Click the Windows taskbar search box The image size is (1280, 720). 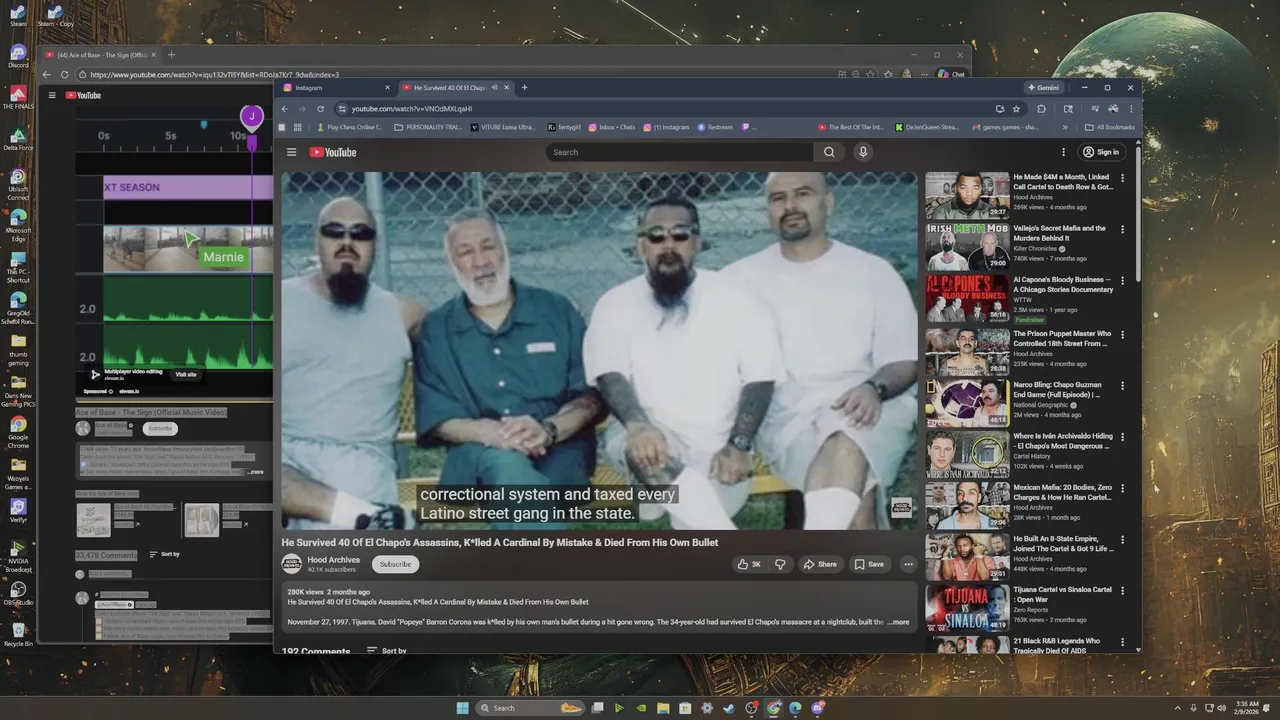[530, 708]
